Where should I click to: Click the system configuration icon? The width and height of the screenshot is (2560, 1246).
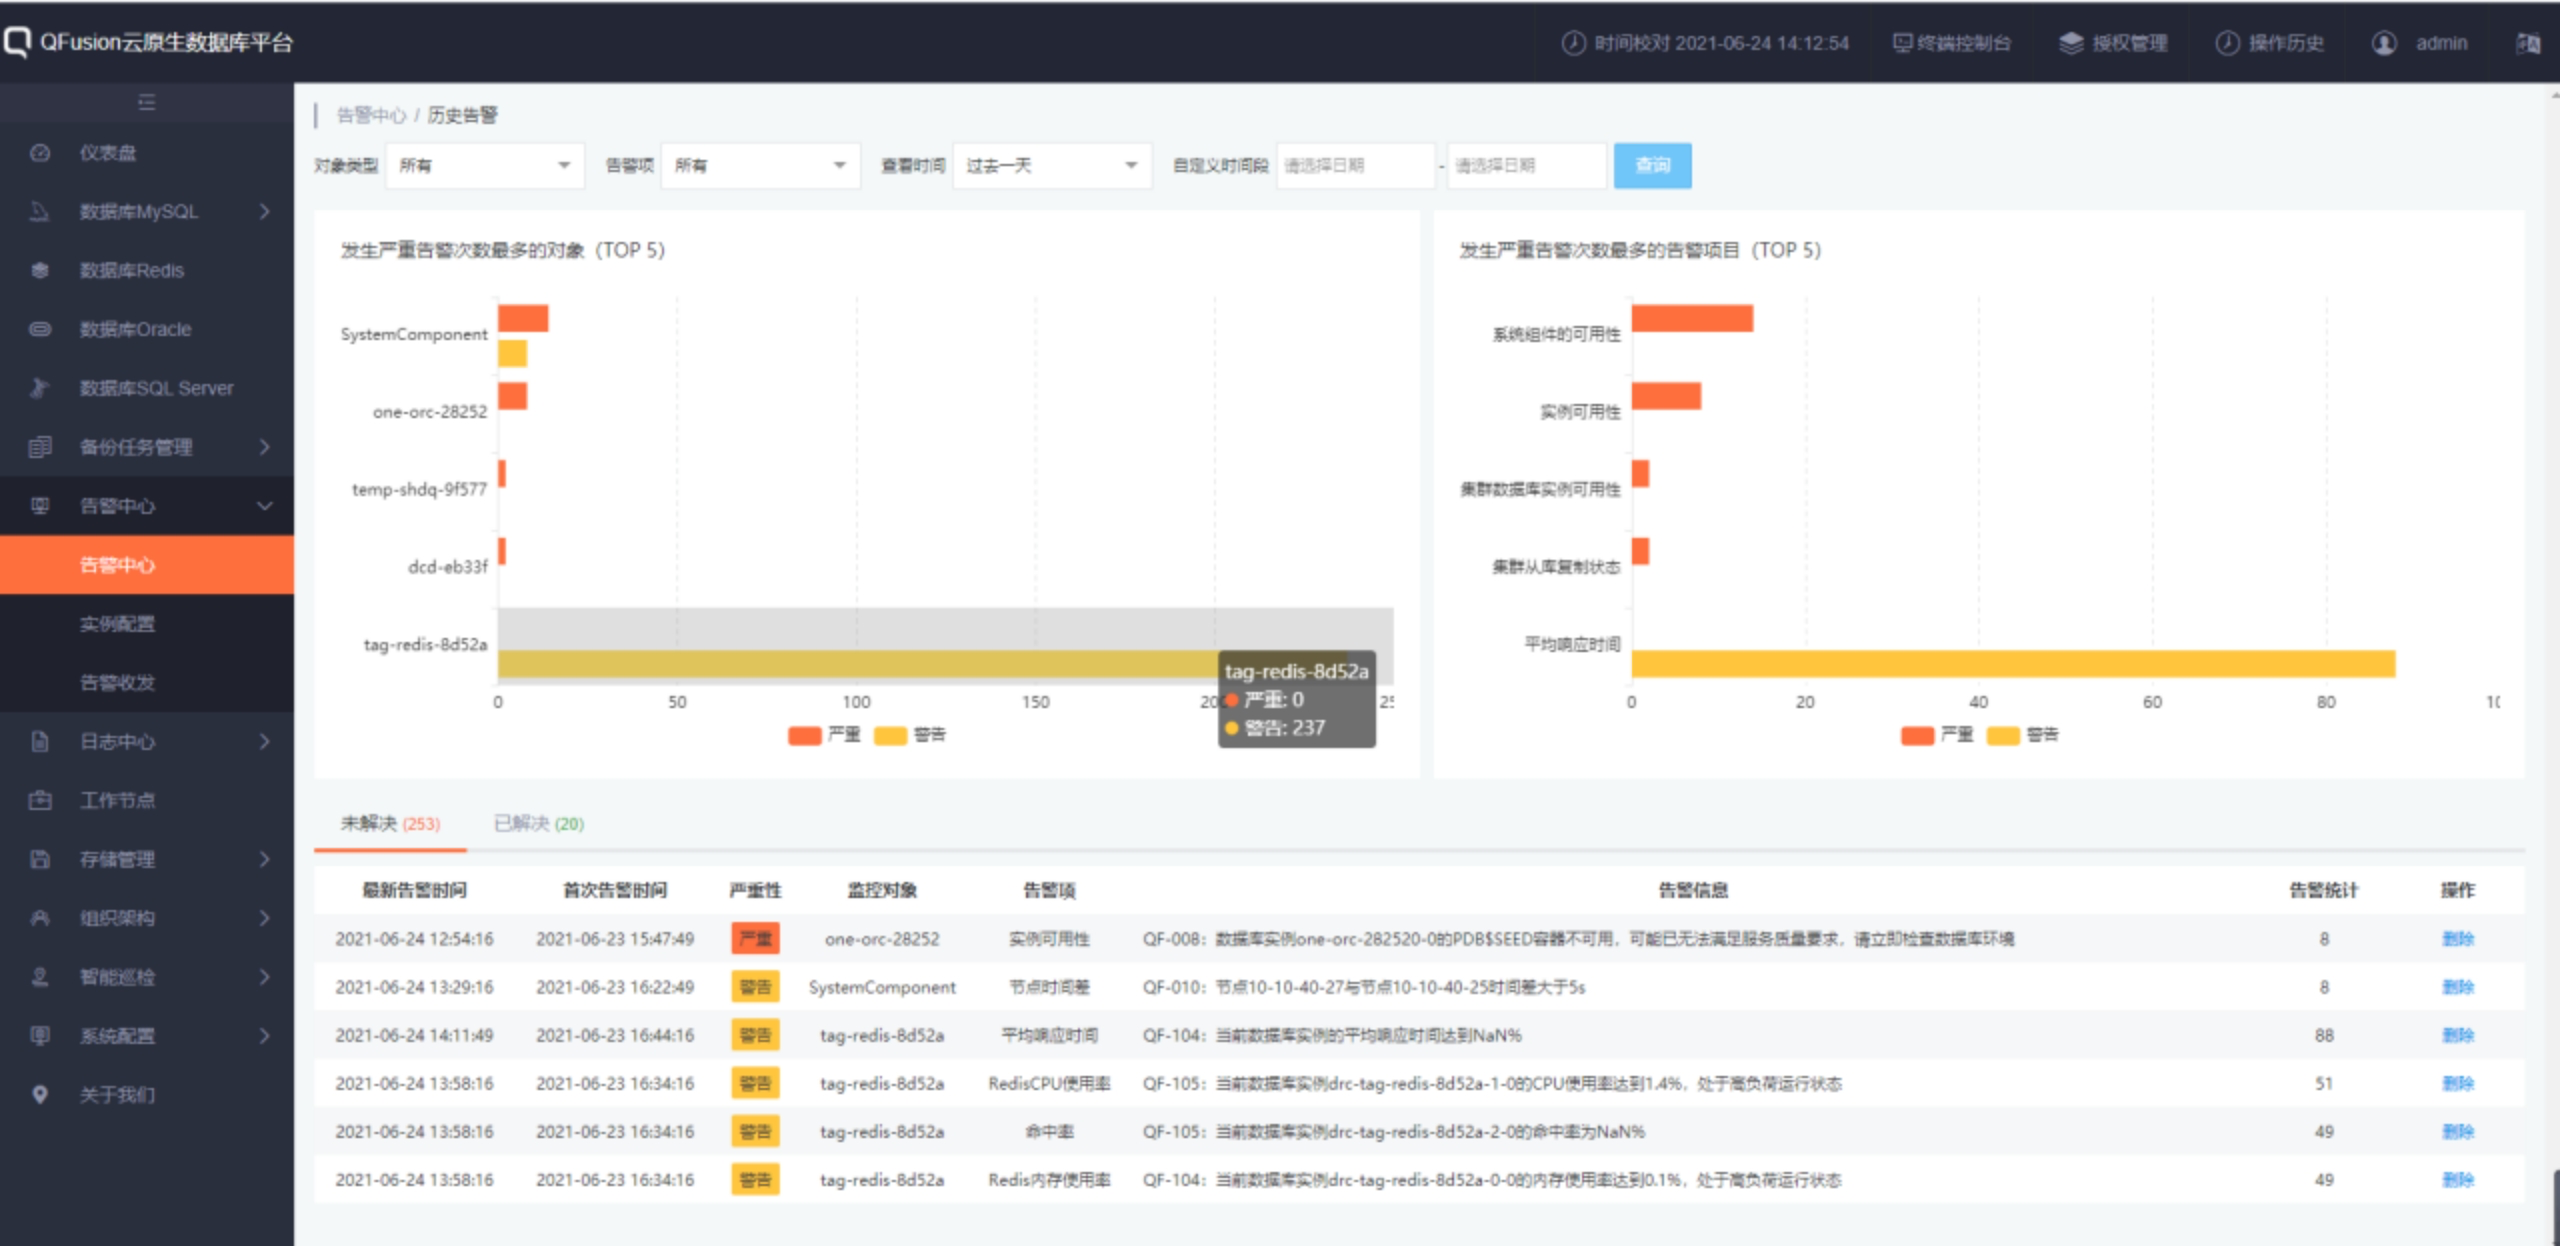pos(40,1035)
